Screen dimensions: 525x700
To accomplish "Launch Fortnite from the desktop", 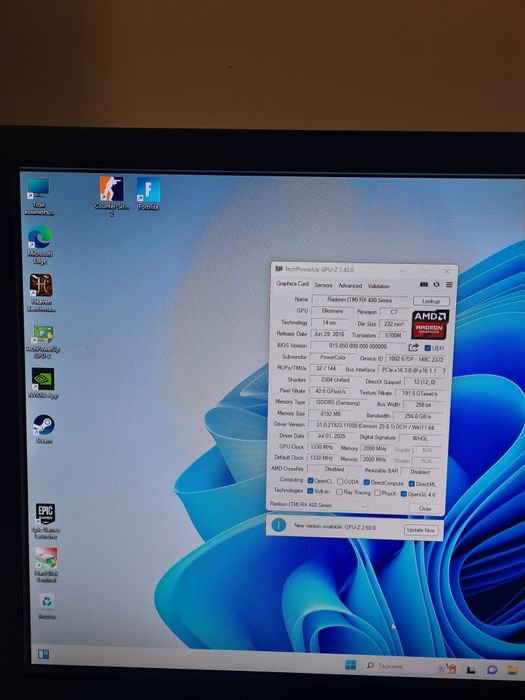I will pyautogui.click(x=148, y=194).
